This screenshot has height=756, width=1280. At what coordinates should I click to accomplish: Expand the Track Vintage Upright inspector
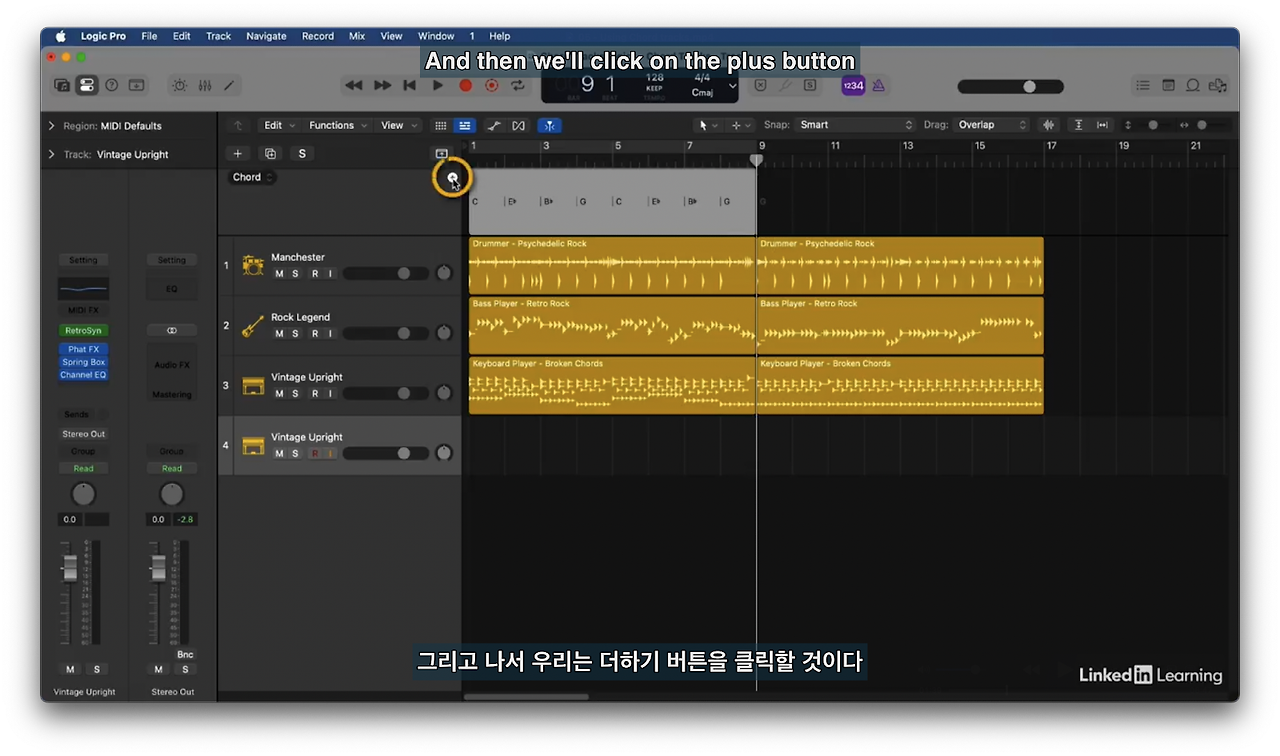tap(52, 154)
